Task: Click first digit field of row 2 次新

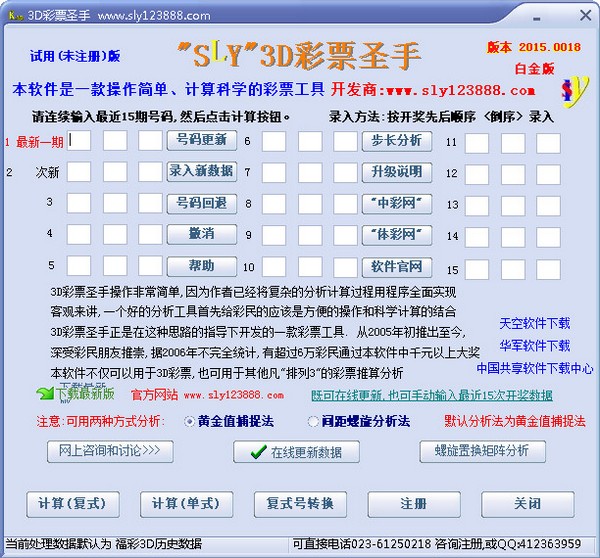Action: tap(79, 171)
